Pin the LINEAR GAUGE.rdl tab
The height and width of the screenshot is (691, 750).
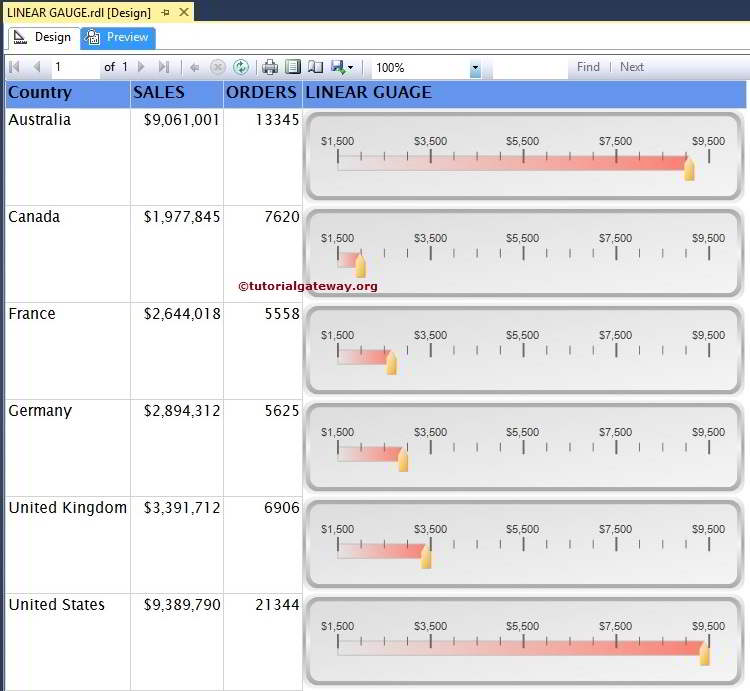click(165, 12)
